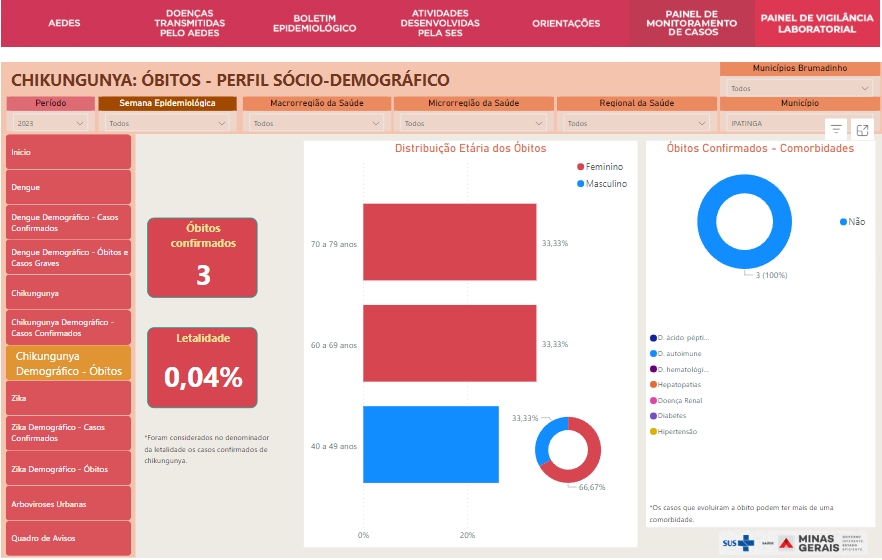The height and width of the screenshot is (560, 882).
Task: Open the Boletim Epidemiológico tab
Action: [314, 24]
